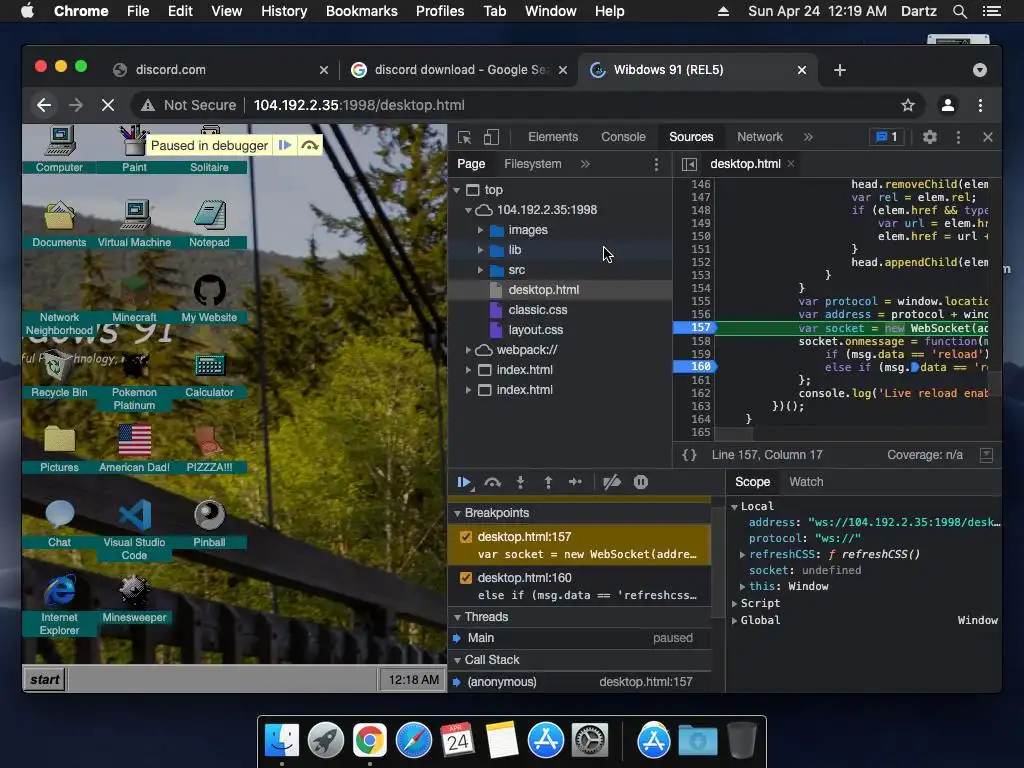1024x768 pixels.
Task: Open classic.css in the file tree
Action: (x=537, y=310)
